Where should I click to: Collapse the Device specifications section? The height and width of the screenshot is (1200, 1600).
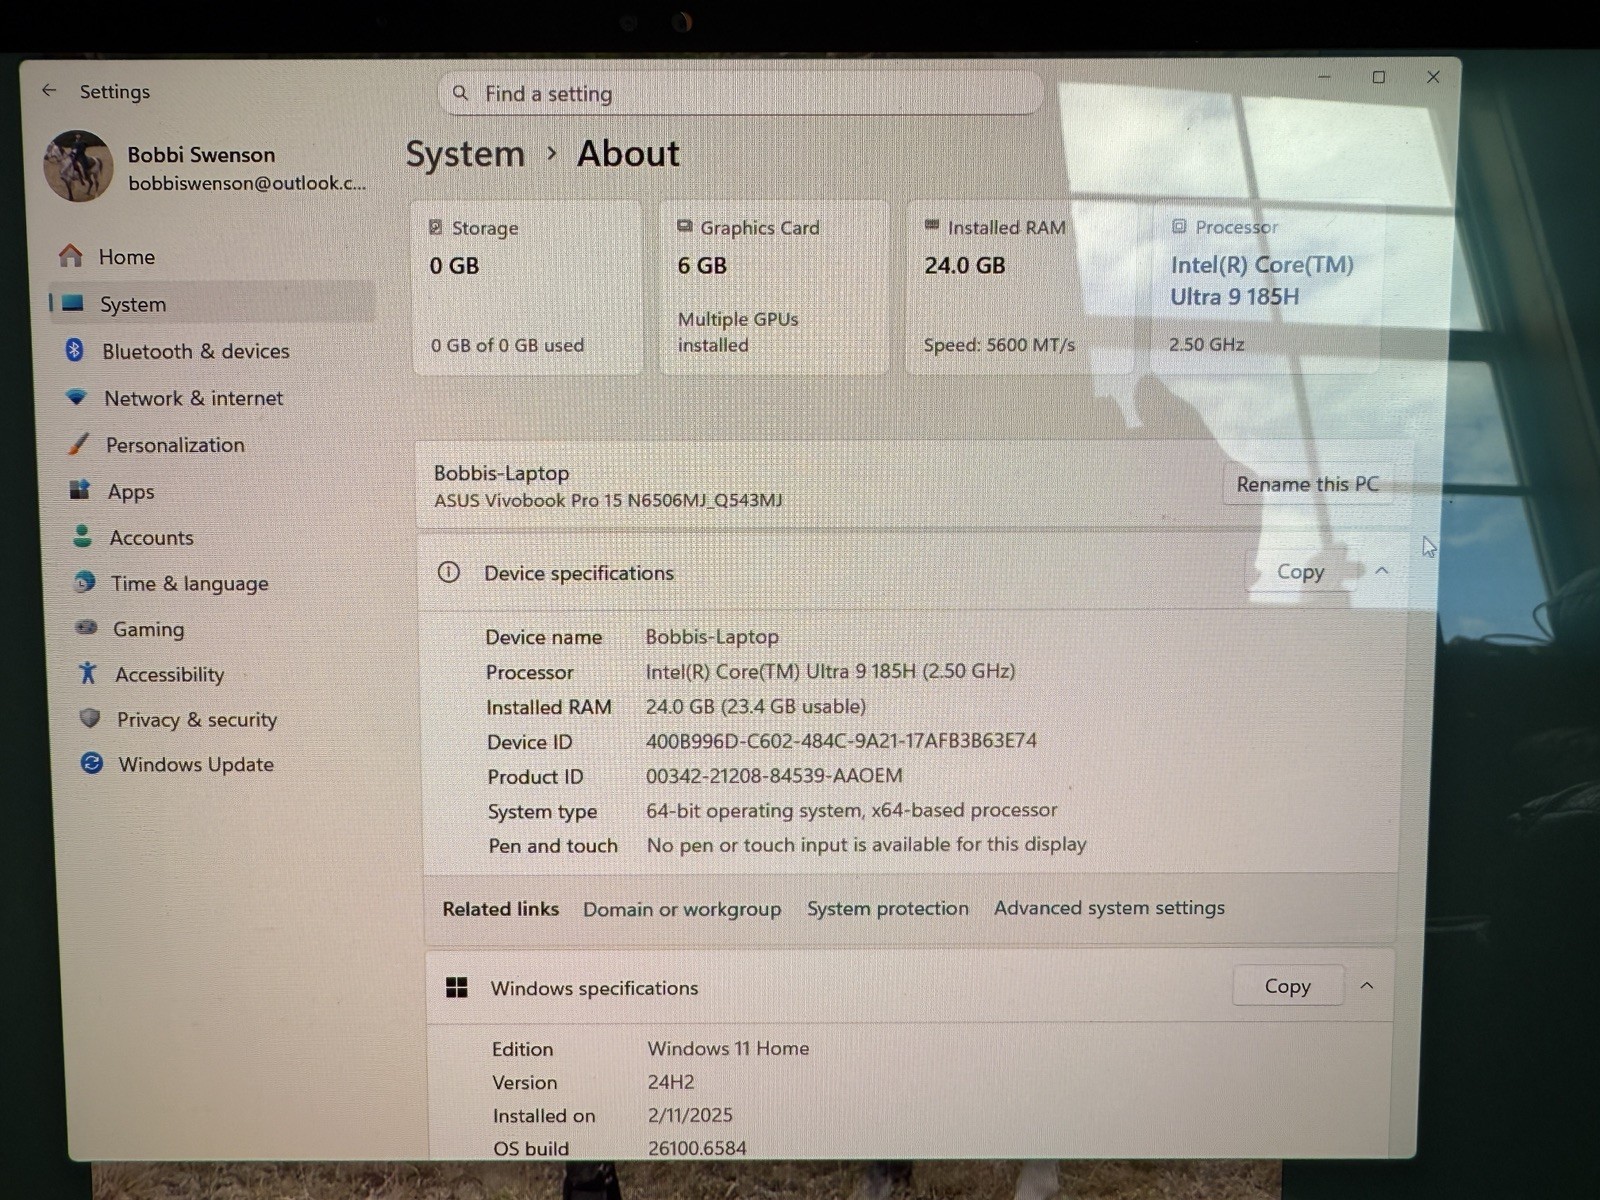point(1382,570)
